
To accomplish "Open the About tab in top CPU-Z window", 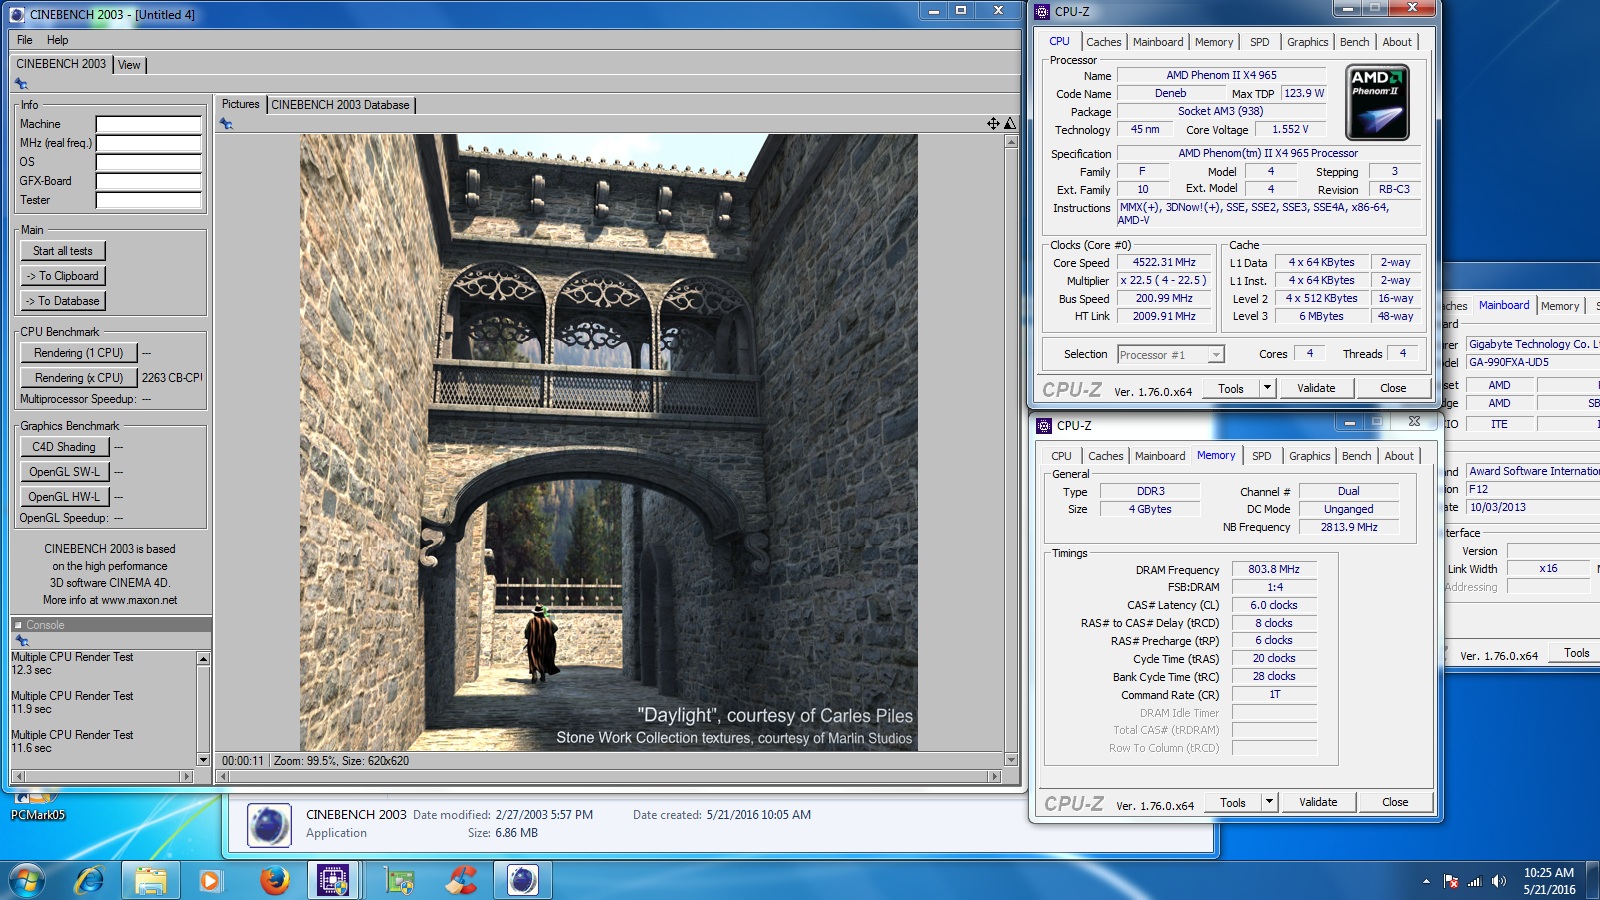I will tap(1397, 42).
